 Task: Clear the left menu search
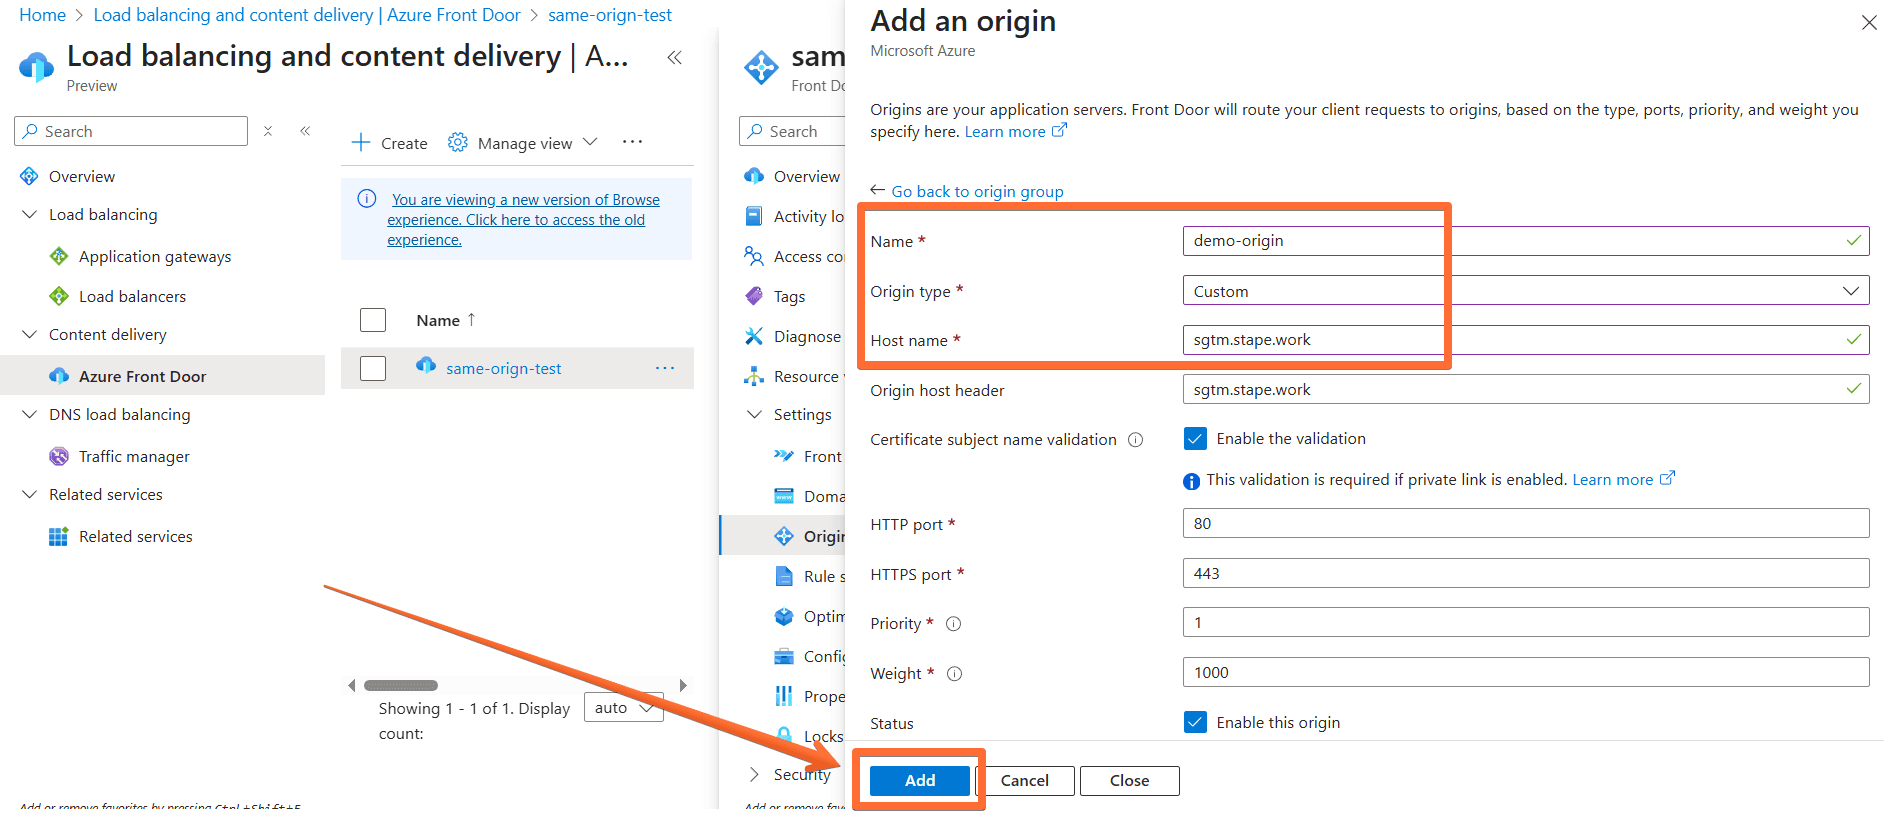point(268,131)
